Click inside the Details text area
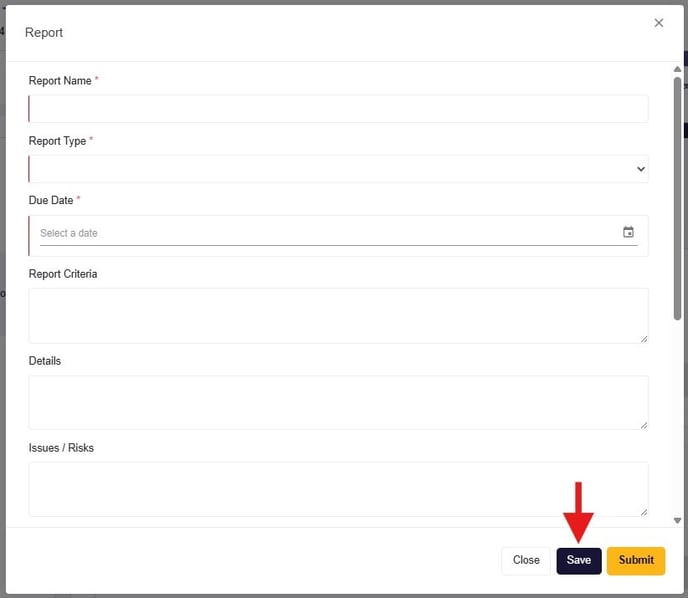This screenshot has width=688, height=598. (x=338, y=403)
